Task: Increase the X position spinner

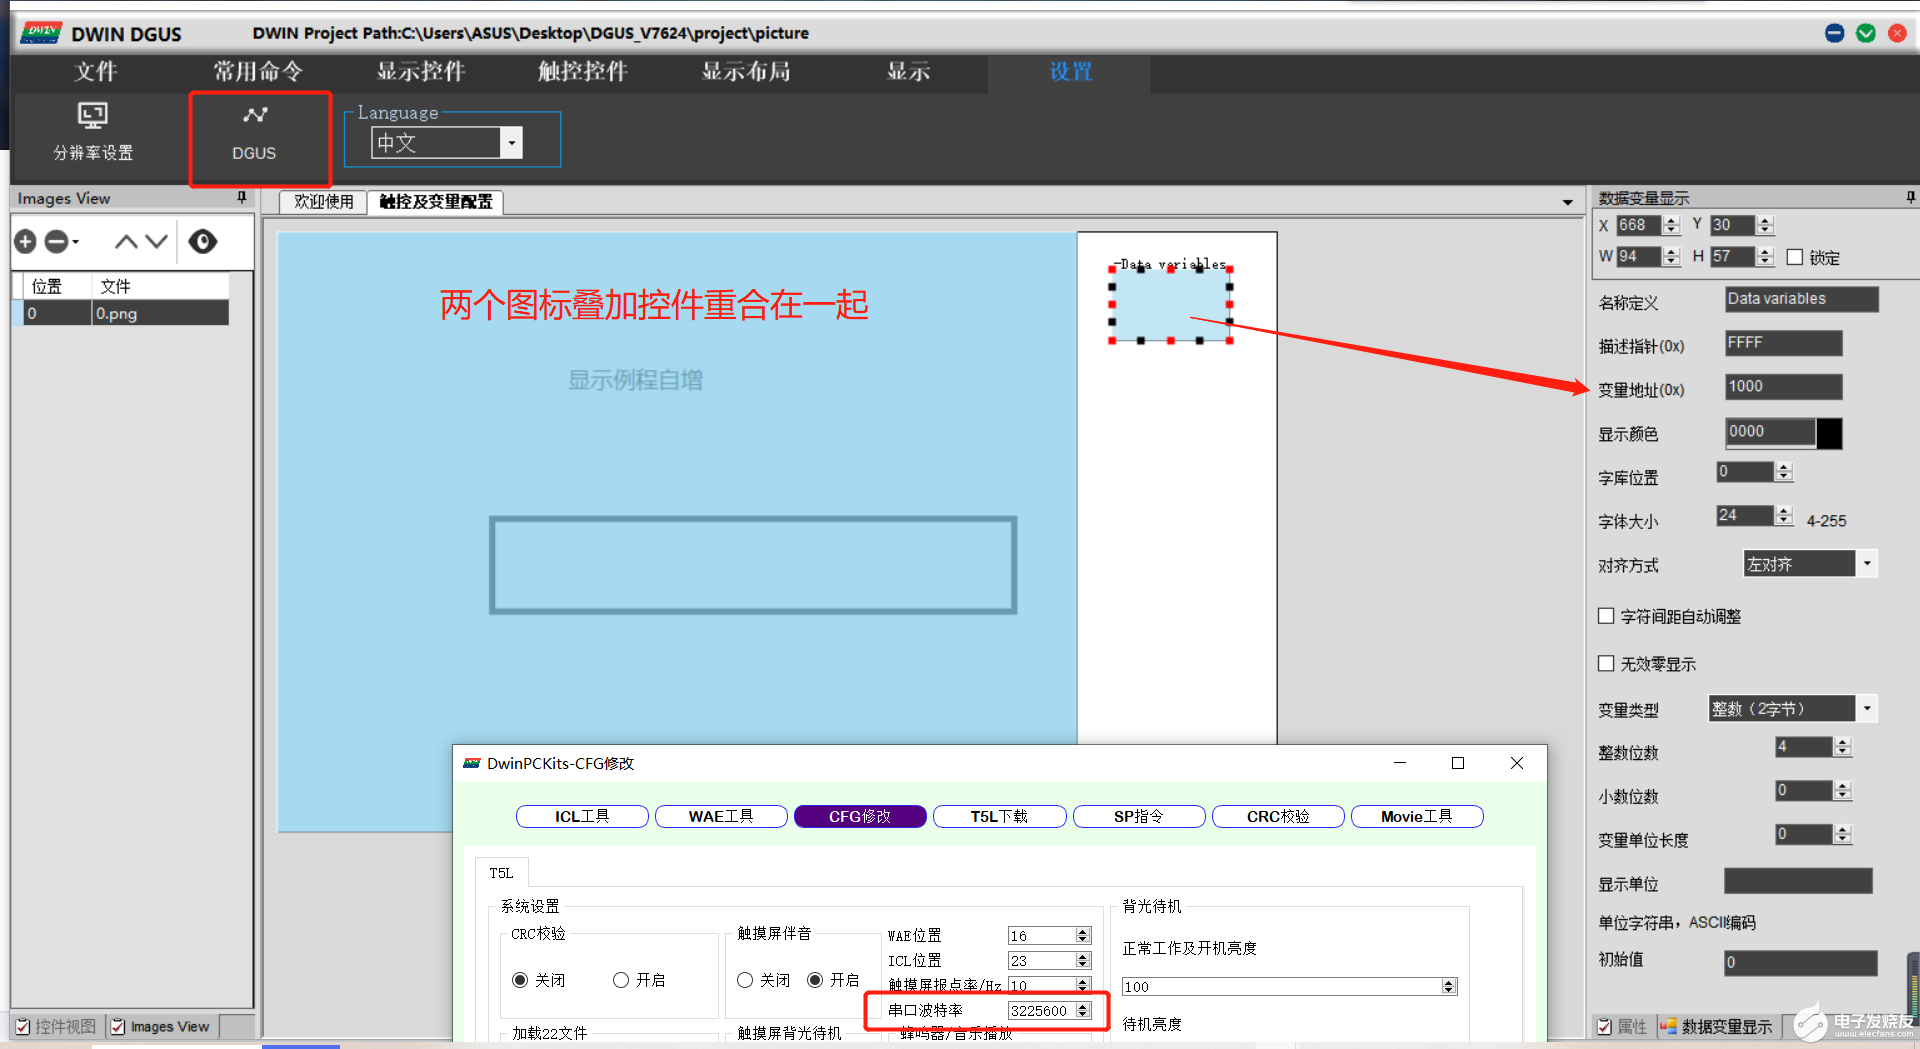Action: tap(1671, 221)
